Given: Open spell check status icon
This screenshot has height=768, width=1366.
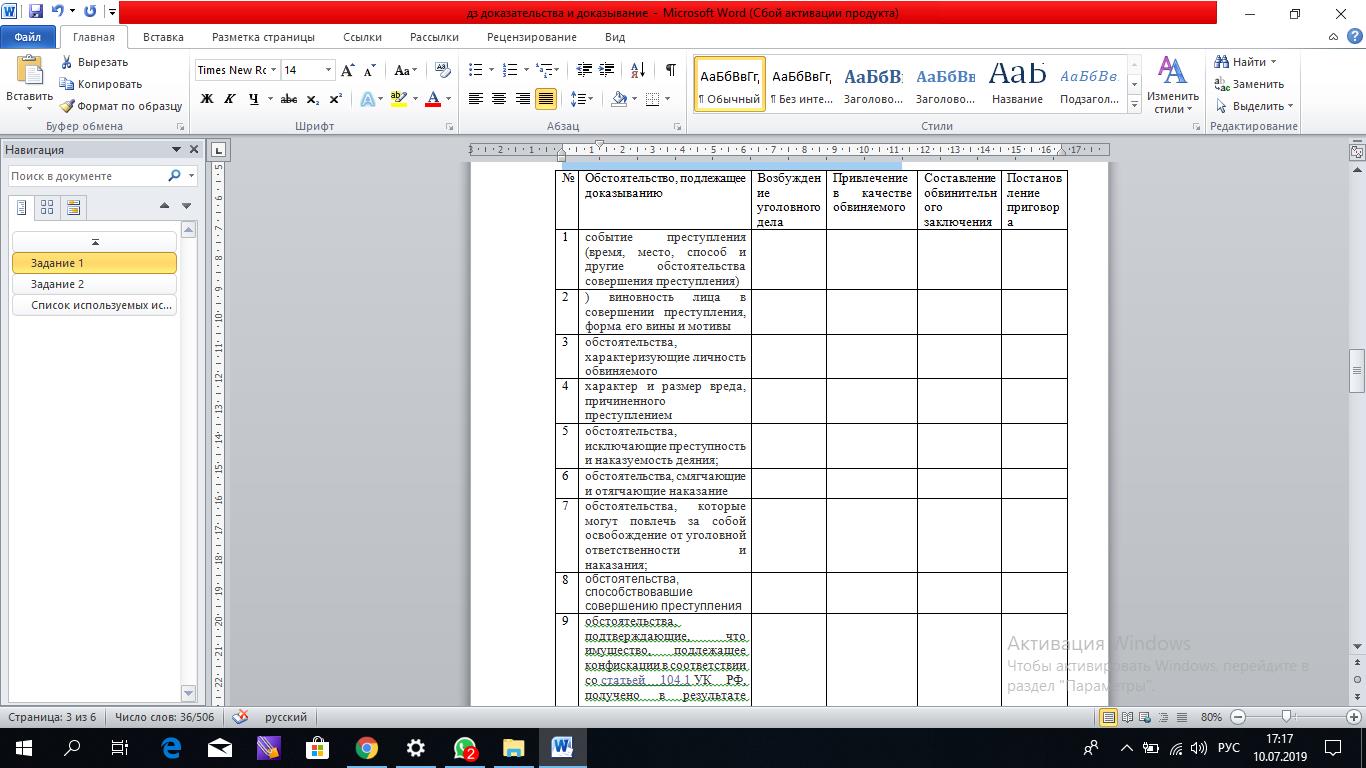Looking at the screenshot, I should coord(240,717).
